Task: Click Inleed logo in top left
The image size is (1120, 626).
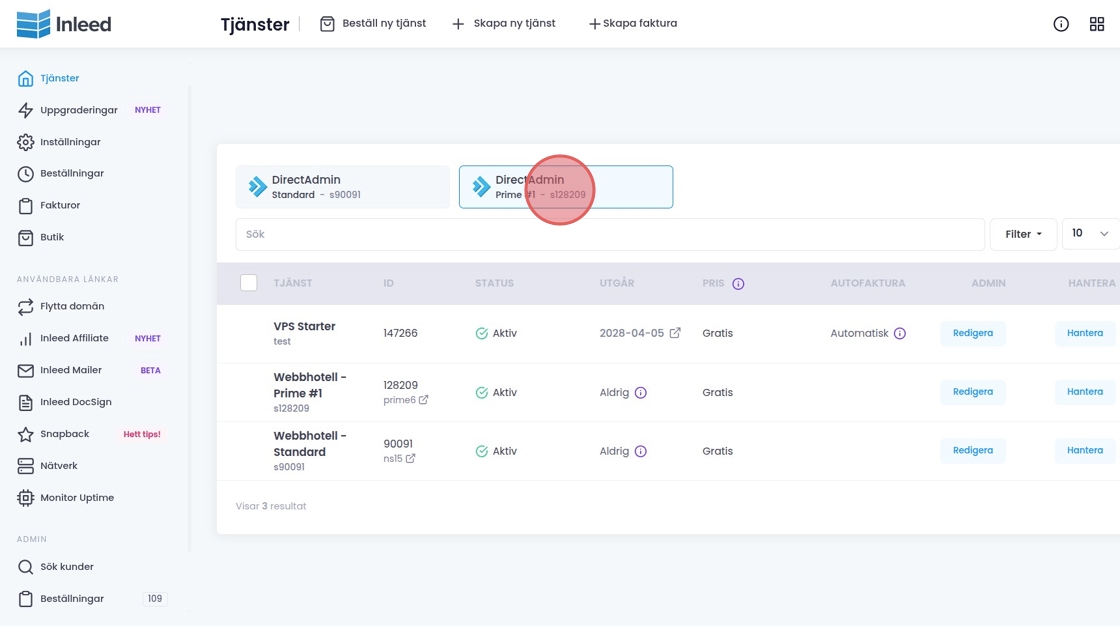Action: click(x=64, y=24)
